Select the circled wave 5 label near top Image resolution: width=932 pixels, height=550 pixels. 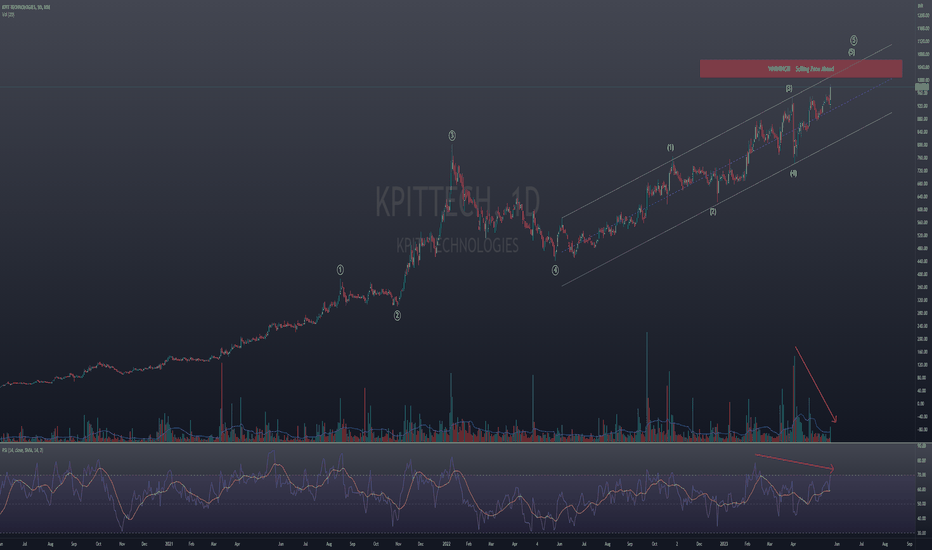pos(854,40)
